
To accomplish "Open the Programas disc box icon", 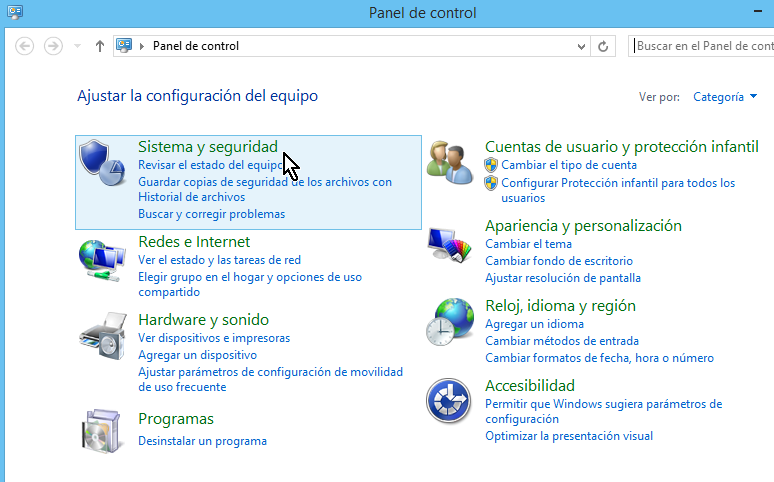I will pos(101,431).
